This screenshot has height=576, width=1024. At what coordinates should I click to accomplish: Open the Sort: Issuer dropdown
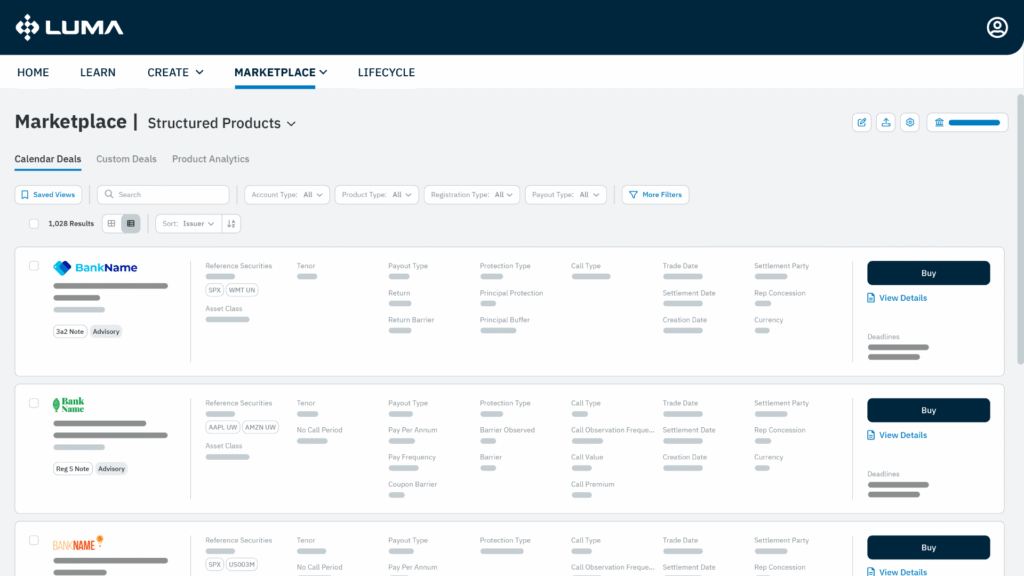click(x=189, y=224)
